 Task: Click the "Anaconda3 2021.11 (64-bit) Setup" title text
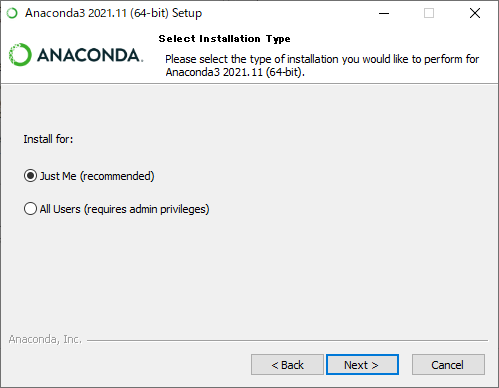(114, 13)
